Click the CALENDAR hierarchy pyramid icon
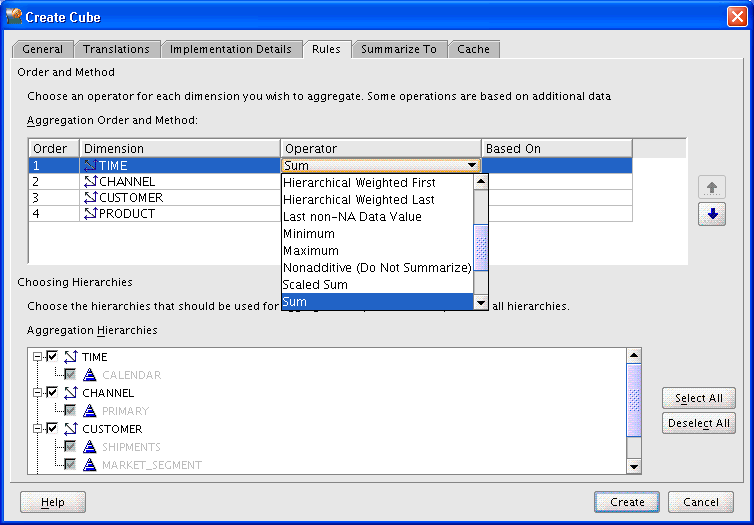The height and width of the screenshot is (525, 754). coord(89,375)
